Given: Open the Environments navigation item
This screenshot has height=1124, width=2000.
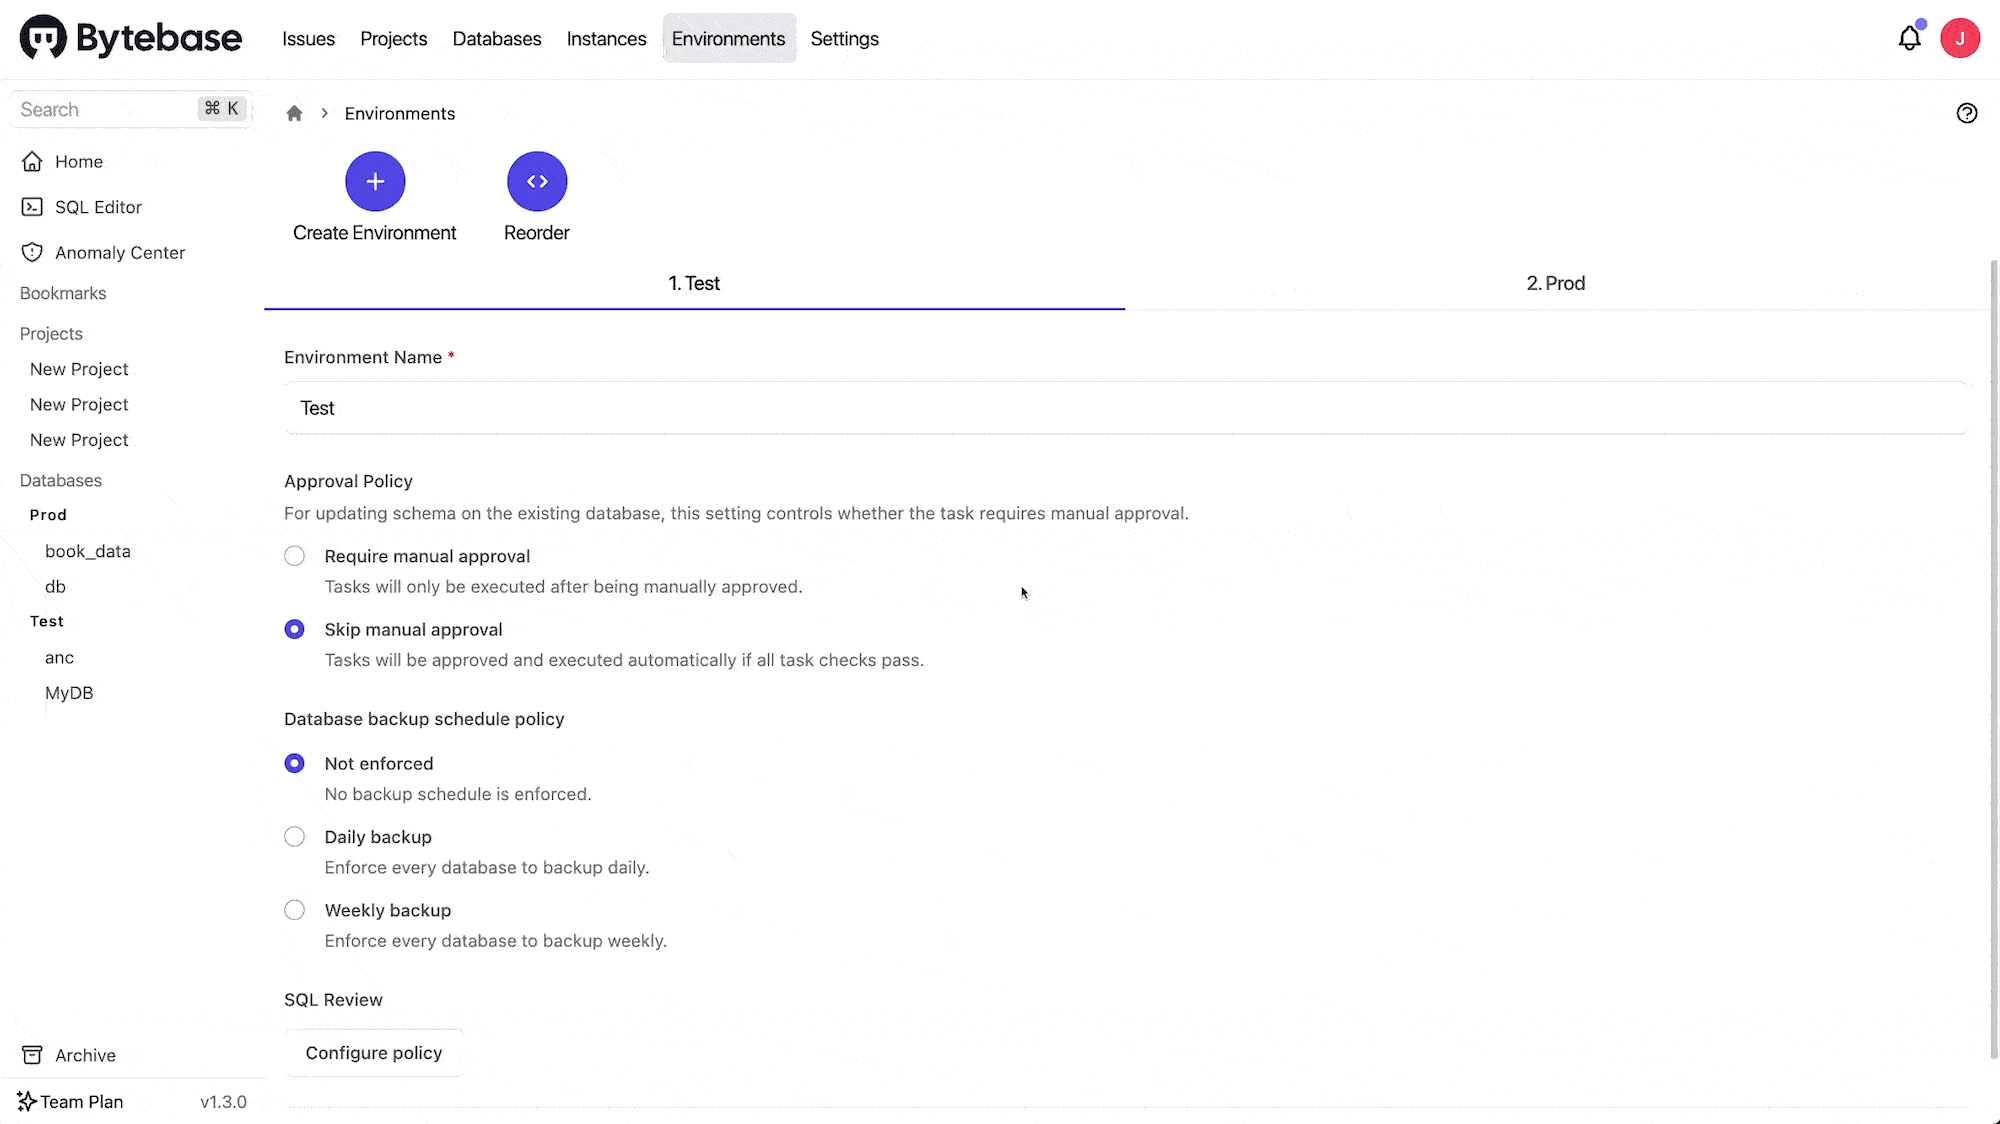Looking at the screenshot, I should tap(728, 38).
